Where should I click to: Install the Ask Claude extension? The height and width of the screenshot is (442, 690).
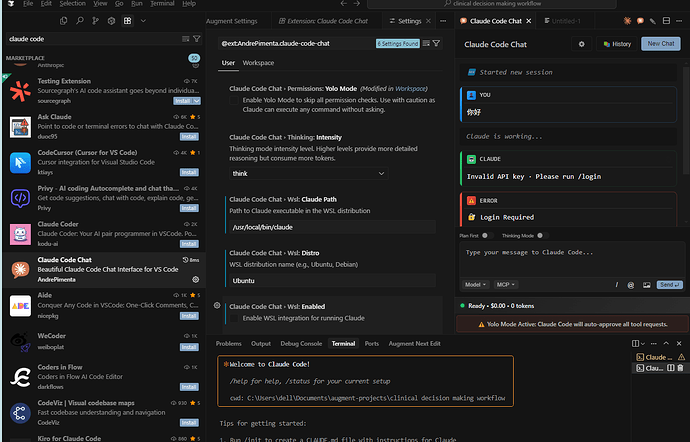(189, 136)
